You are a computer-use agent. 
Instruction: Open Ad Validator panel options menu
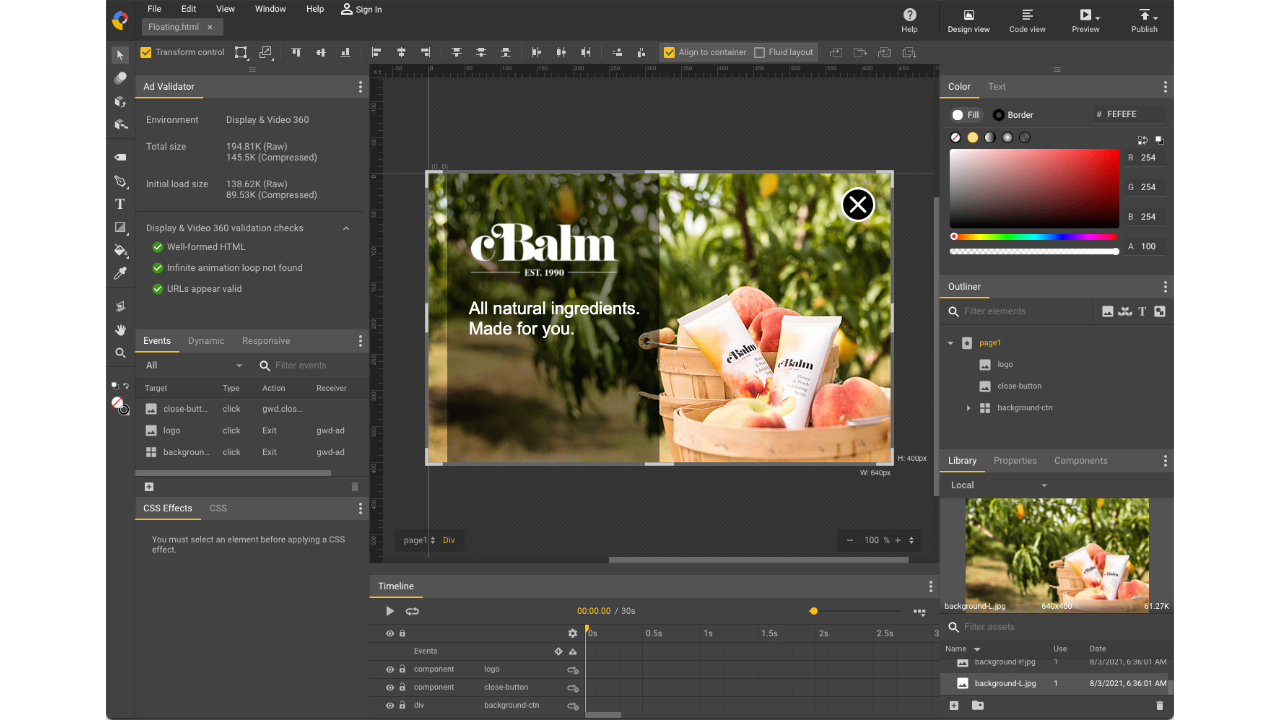tap(360, 87)
